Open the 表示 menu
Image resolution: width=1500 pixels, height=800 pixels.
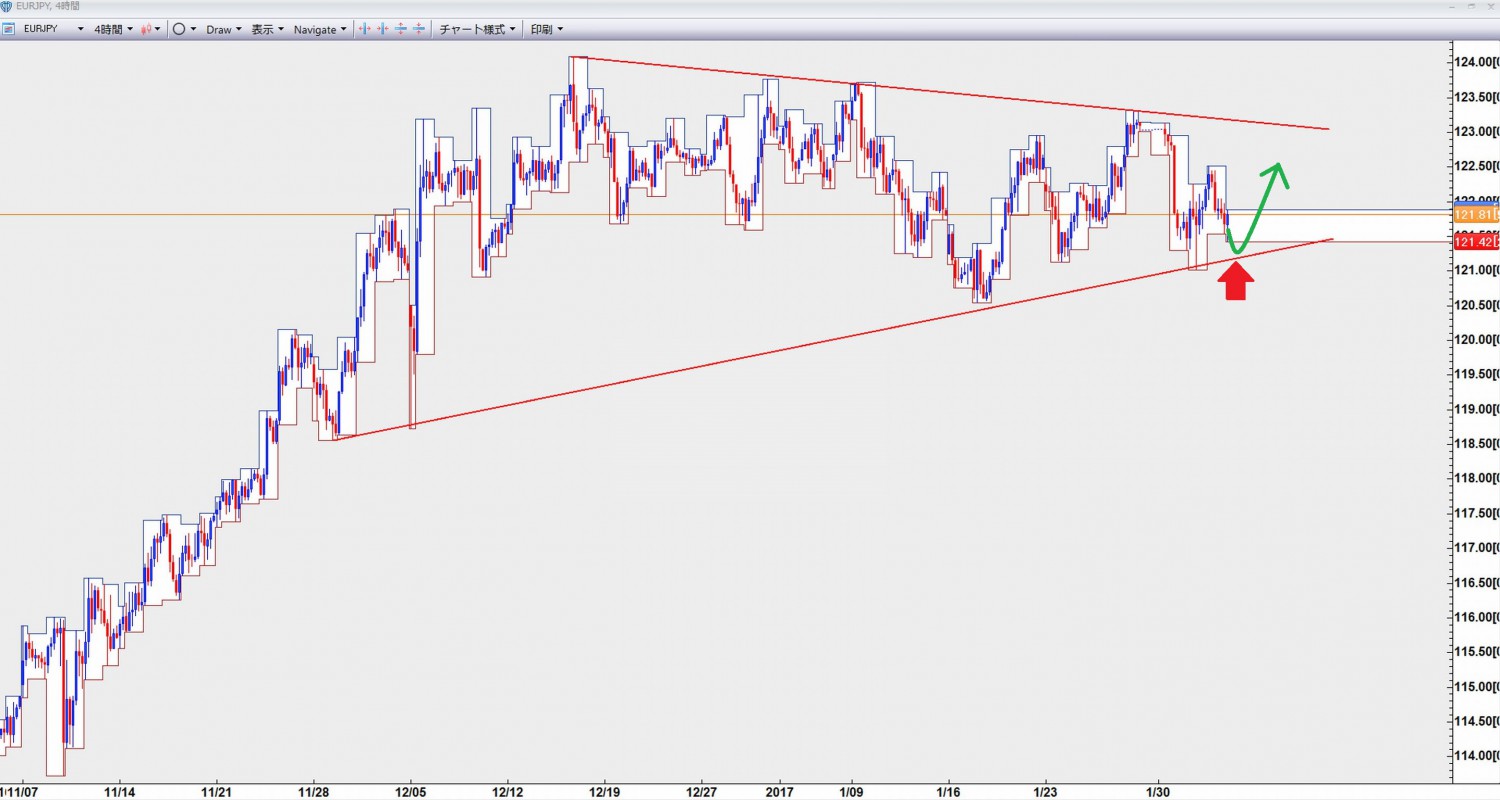(x=267, y=29)
